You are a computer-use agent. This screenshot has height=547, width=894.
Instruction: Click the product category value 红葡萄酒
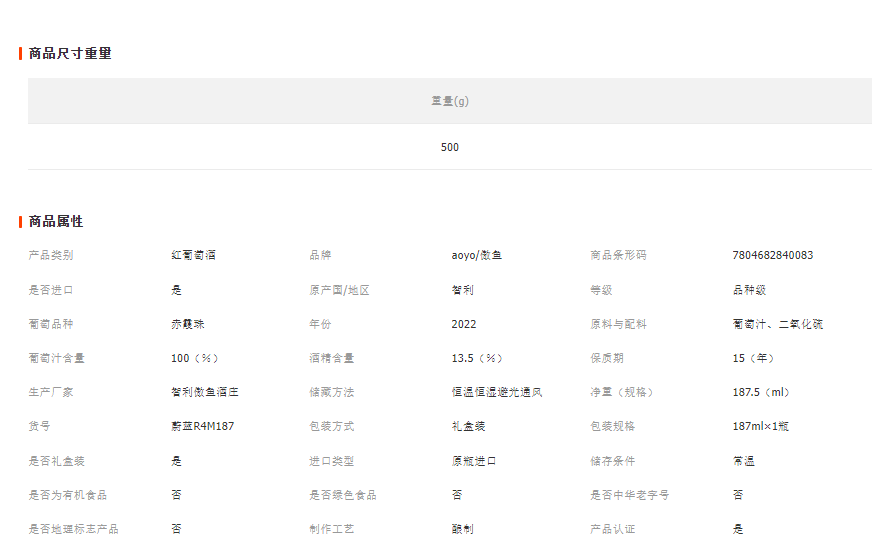[x=193, y=255]
